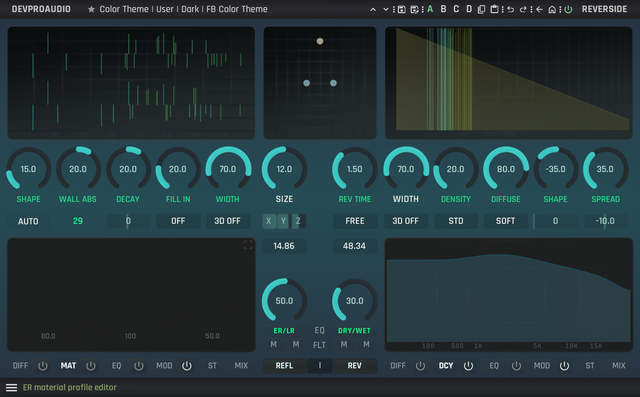Viewport: 640px width, 397px height.
Task: Click the favorite star icon beside preset name
Action: (91, 9)
